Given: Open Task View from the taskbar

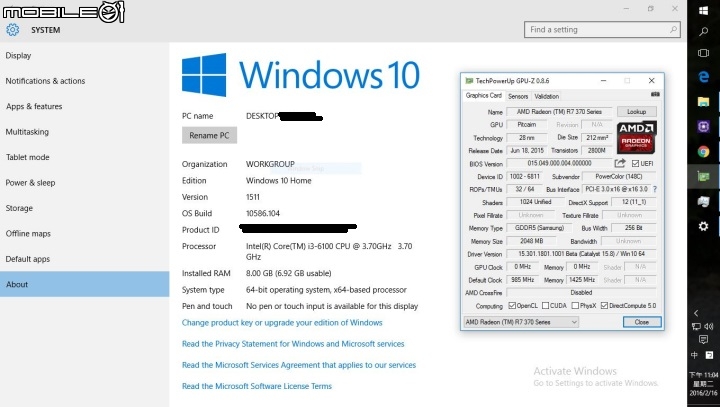Looking at the screenshot, I should click(x=703, y=53).
